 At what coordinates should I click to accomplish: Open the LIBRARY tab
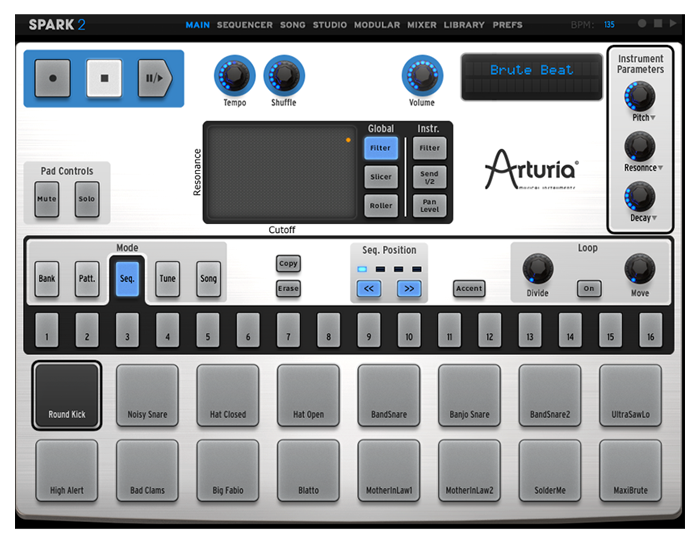(x=464, y=25)
